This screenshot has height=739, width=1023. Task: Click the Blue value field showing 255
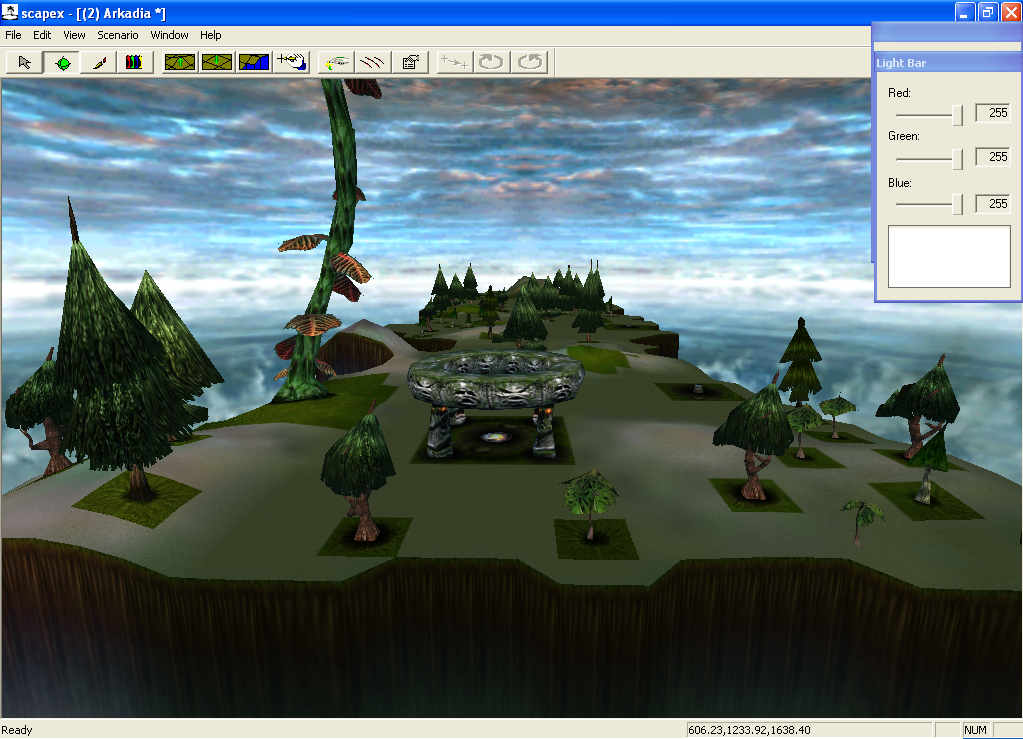point(992,204)
